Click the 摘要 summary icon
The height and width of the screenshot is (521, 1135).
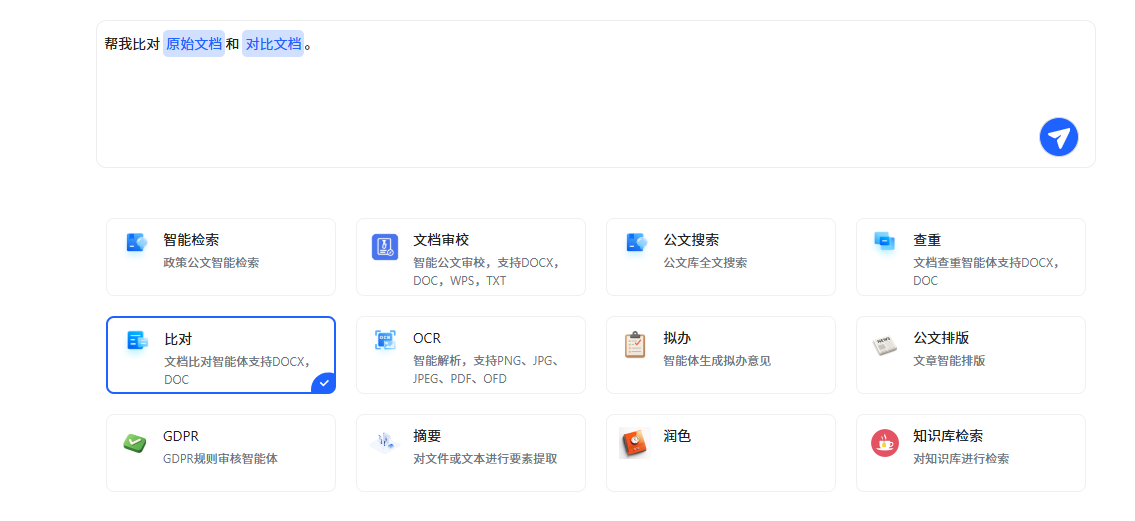tap(385, 442)
